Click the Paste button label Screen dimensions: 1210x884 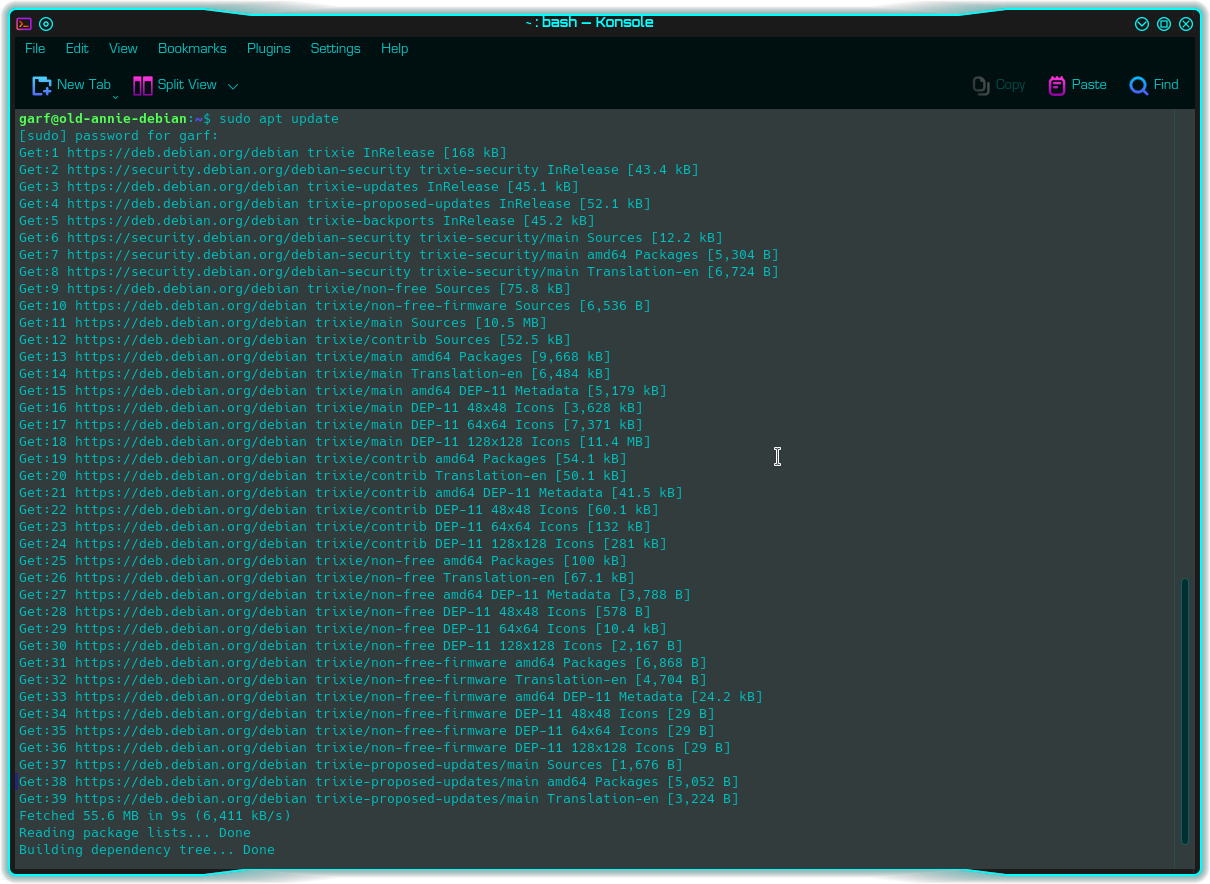coord(1089,85)
